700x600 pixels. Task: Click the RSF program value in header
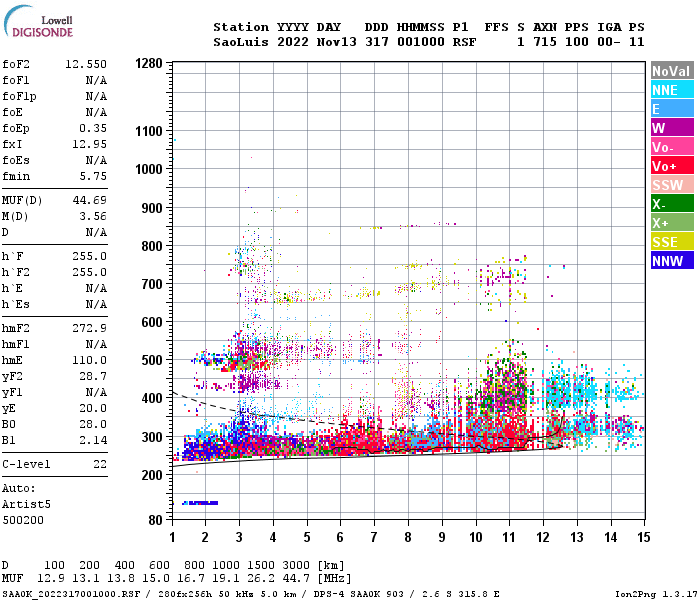pyautogui.click(x=464, y=42)
